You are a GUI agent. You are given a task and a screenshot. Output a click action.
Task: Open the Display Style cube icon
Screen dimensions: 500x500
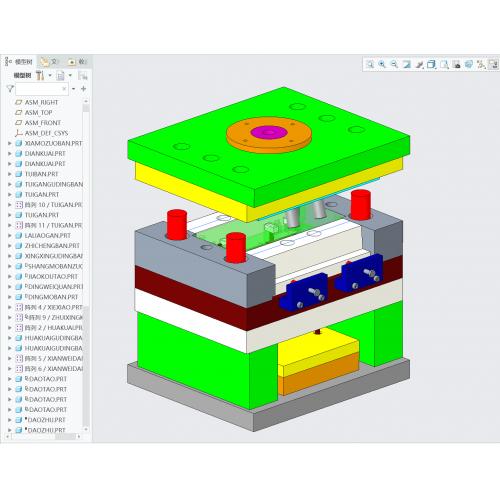point(431,64)
